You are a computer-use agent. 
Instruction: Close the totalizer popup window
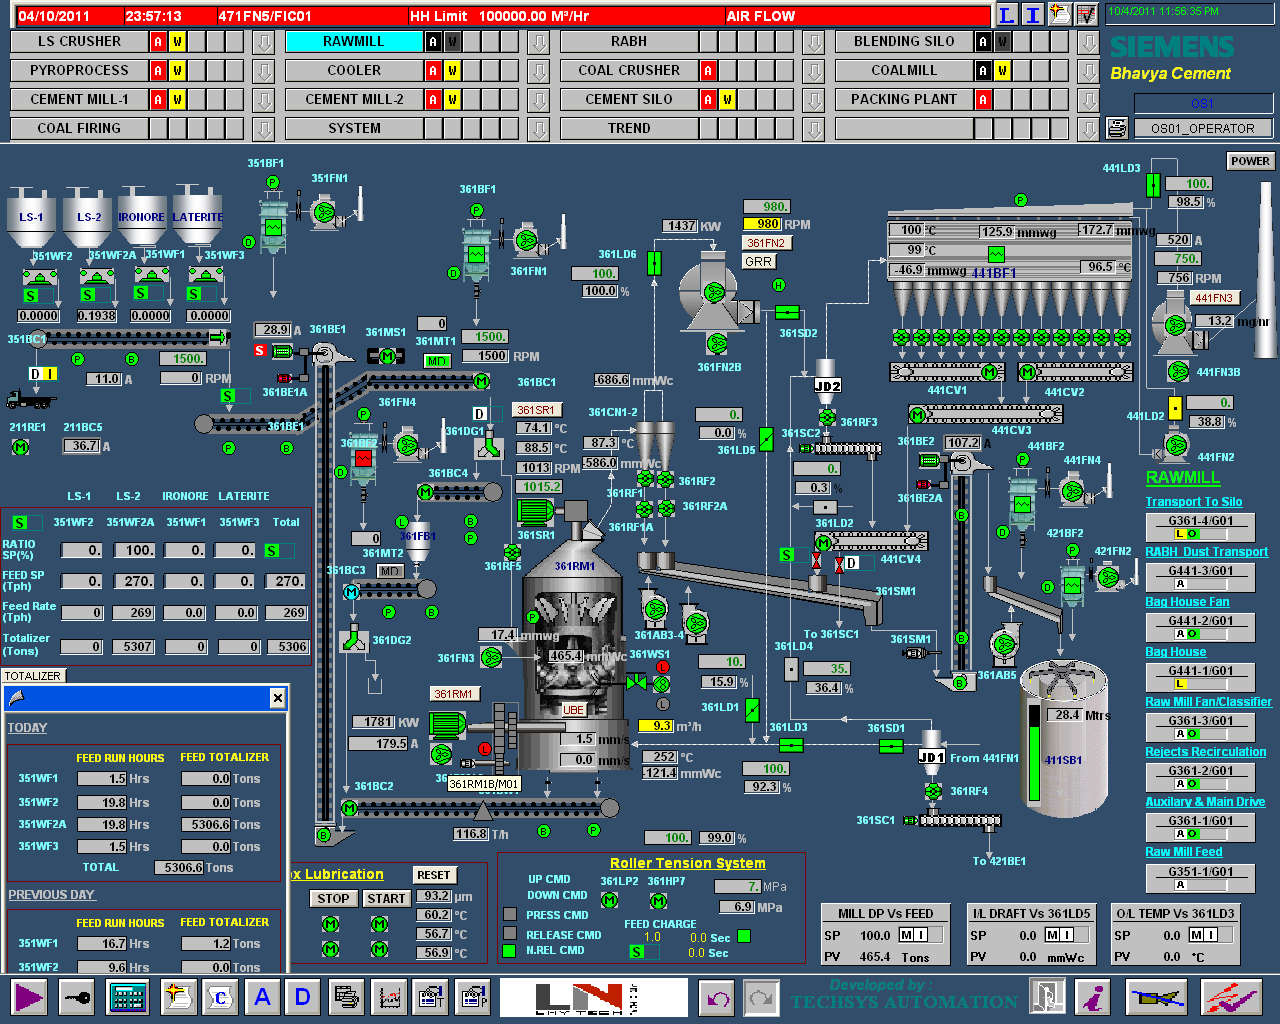pos(277,698)
